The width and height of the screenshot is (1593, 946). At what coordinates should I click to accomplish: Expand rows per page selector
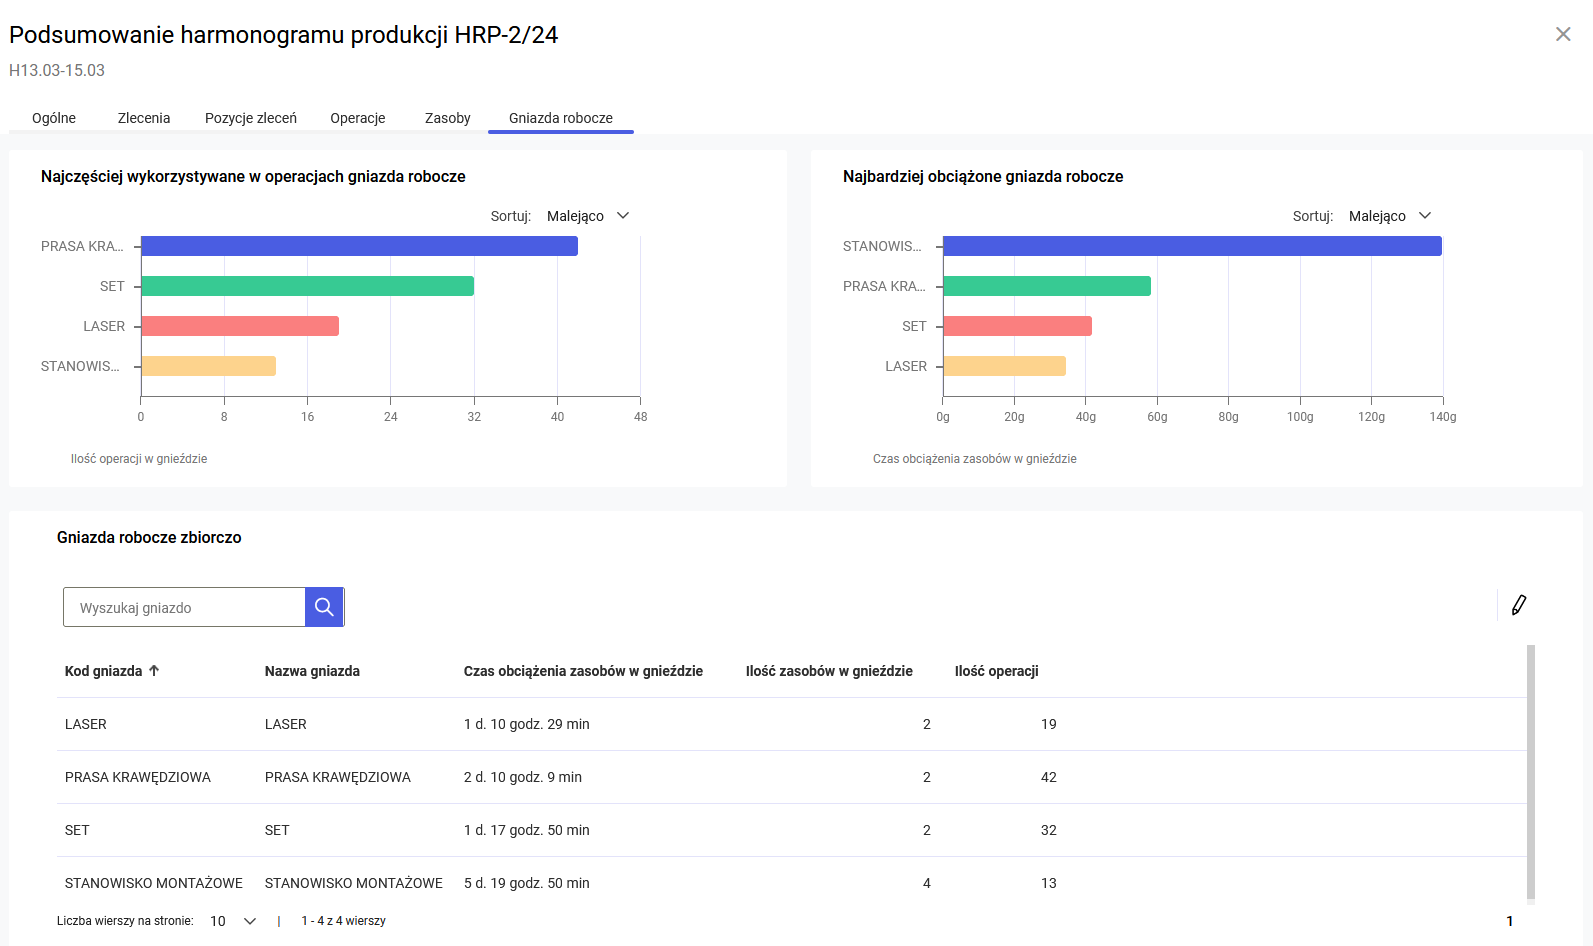233,921
